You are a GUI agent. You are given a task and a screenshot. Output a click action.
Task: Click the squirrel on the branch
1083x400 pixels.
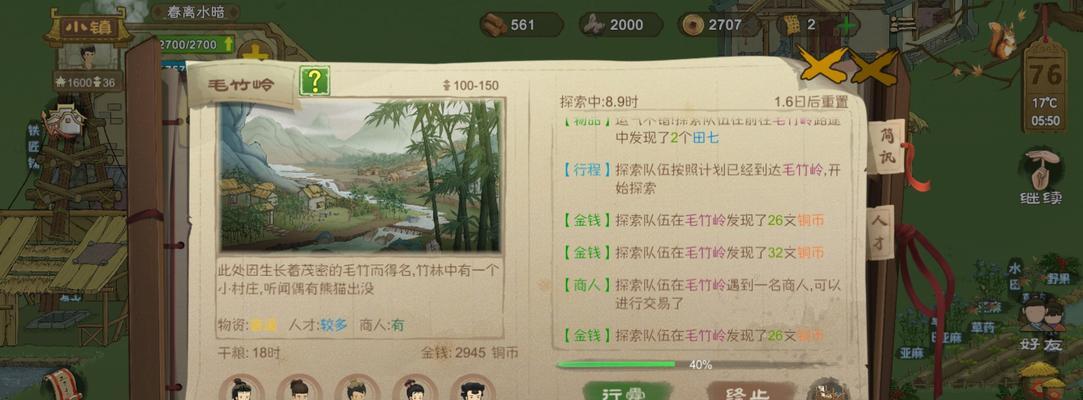click(1001, 40)
